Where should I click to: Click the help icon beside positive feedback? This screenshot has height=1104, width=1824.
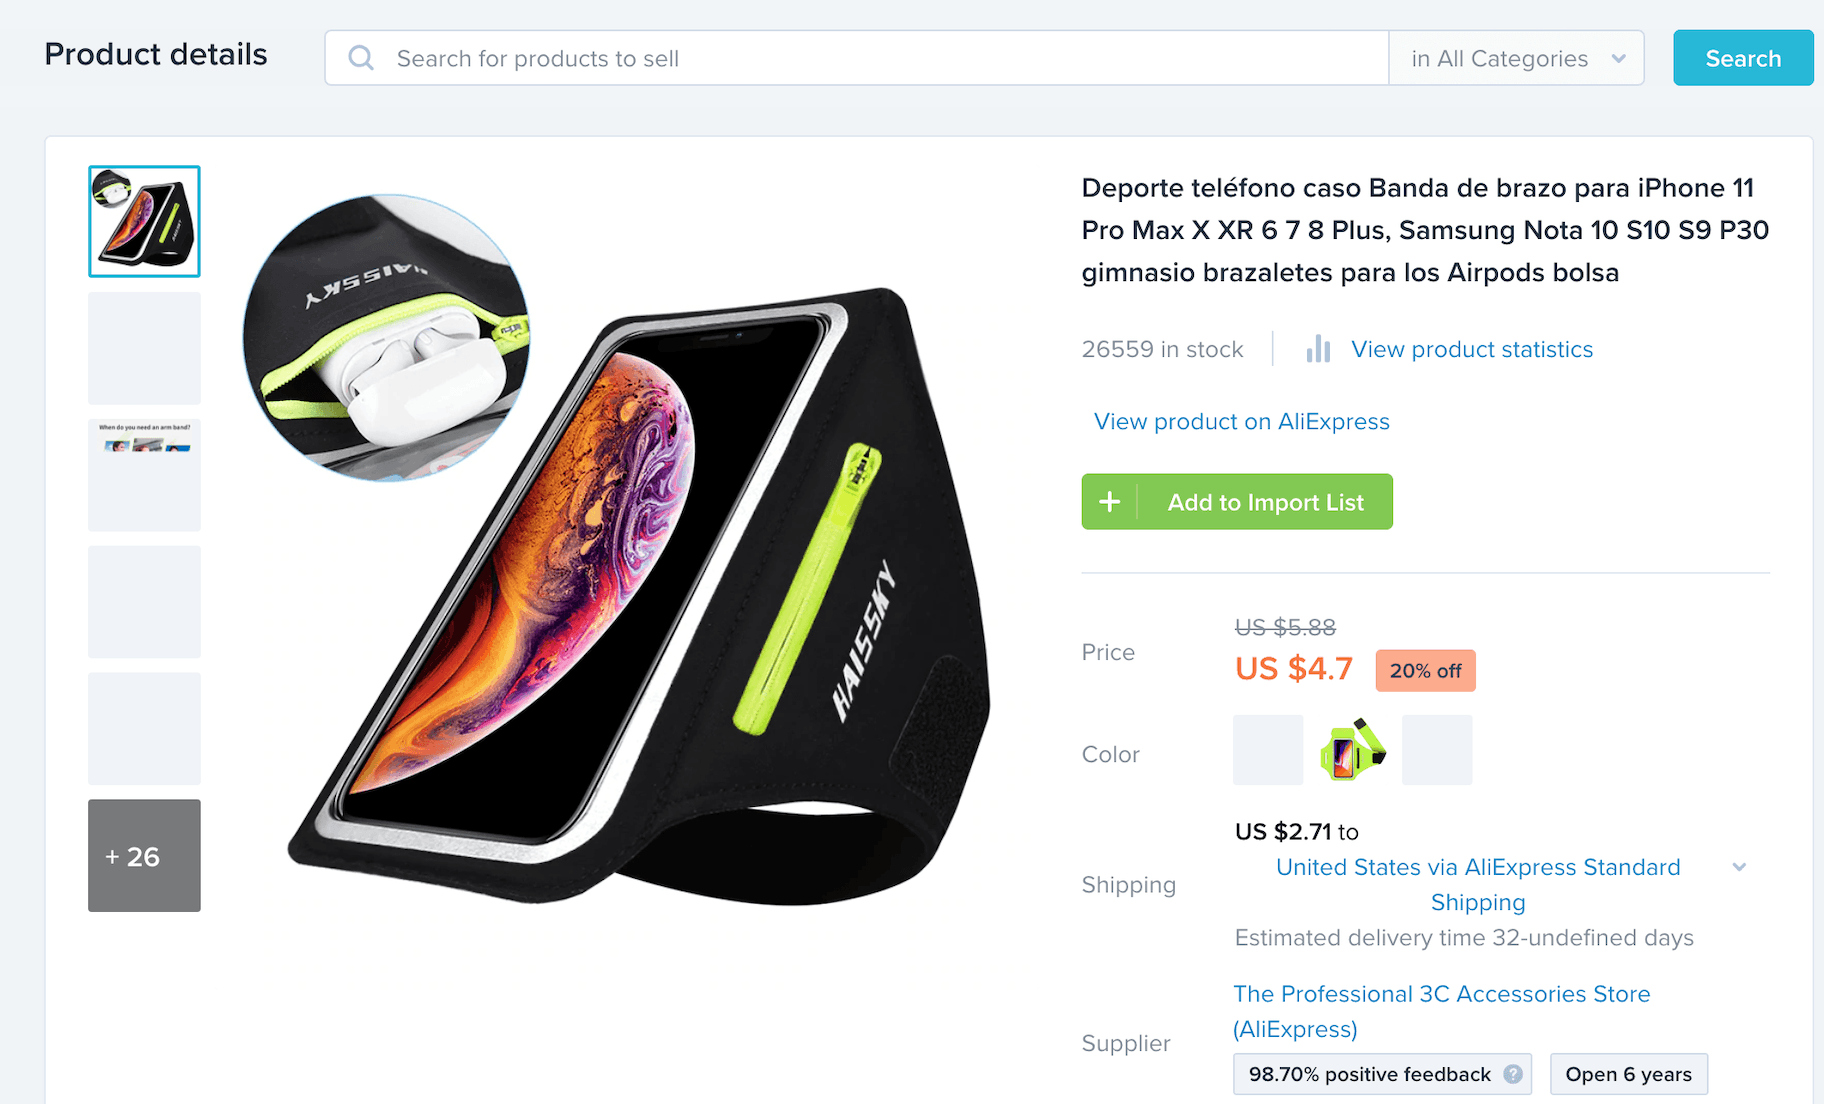pyautogui.click(x=1513, y=1074)
